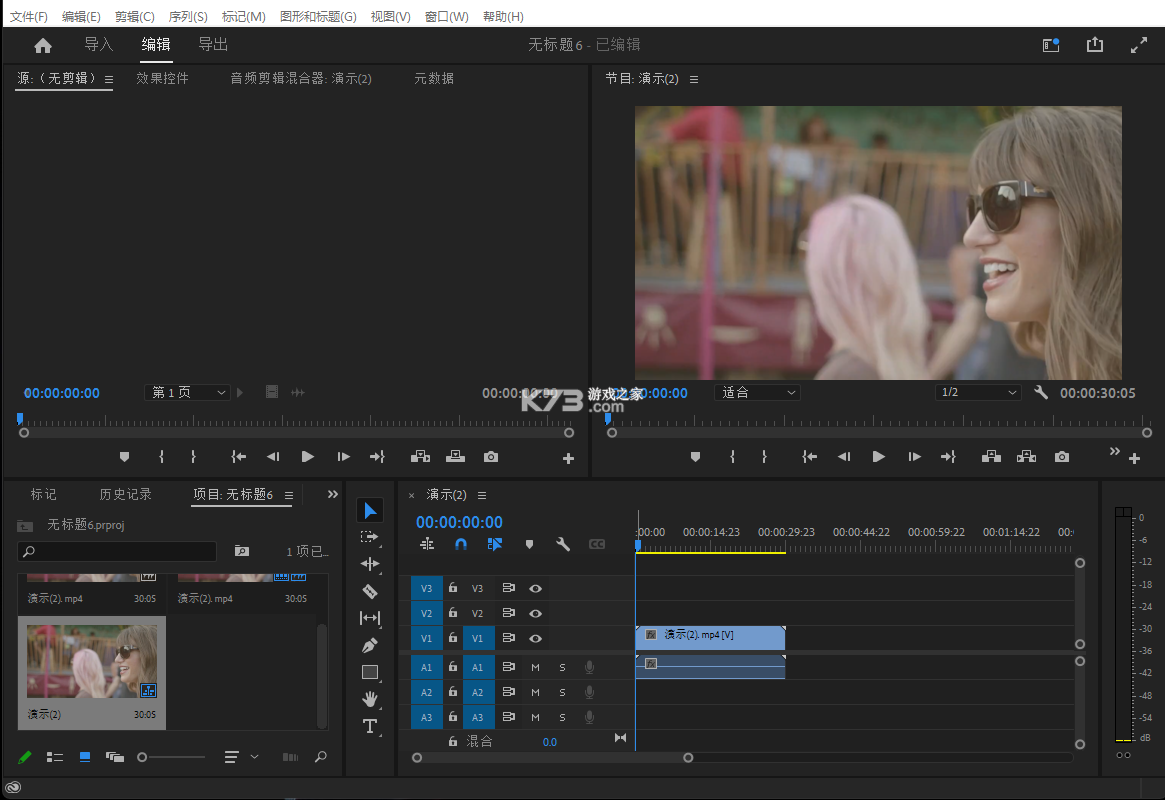Open the 剪辑(C) menu
The width and height of the screenshot is (1165, 800).
point(134,16)
